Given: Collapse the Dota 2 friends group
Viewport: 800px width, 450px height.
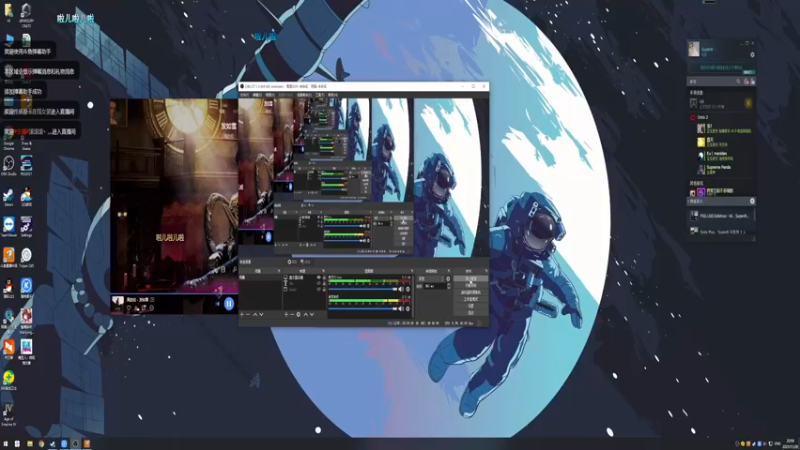Looking at the screenshot, I should (x=703, y=117).
